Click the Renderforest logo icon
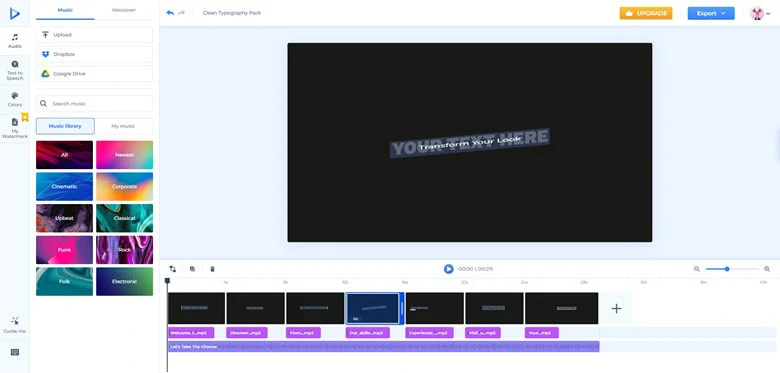The image size is (780, 373). 14,13
